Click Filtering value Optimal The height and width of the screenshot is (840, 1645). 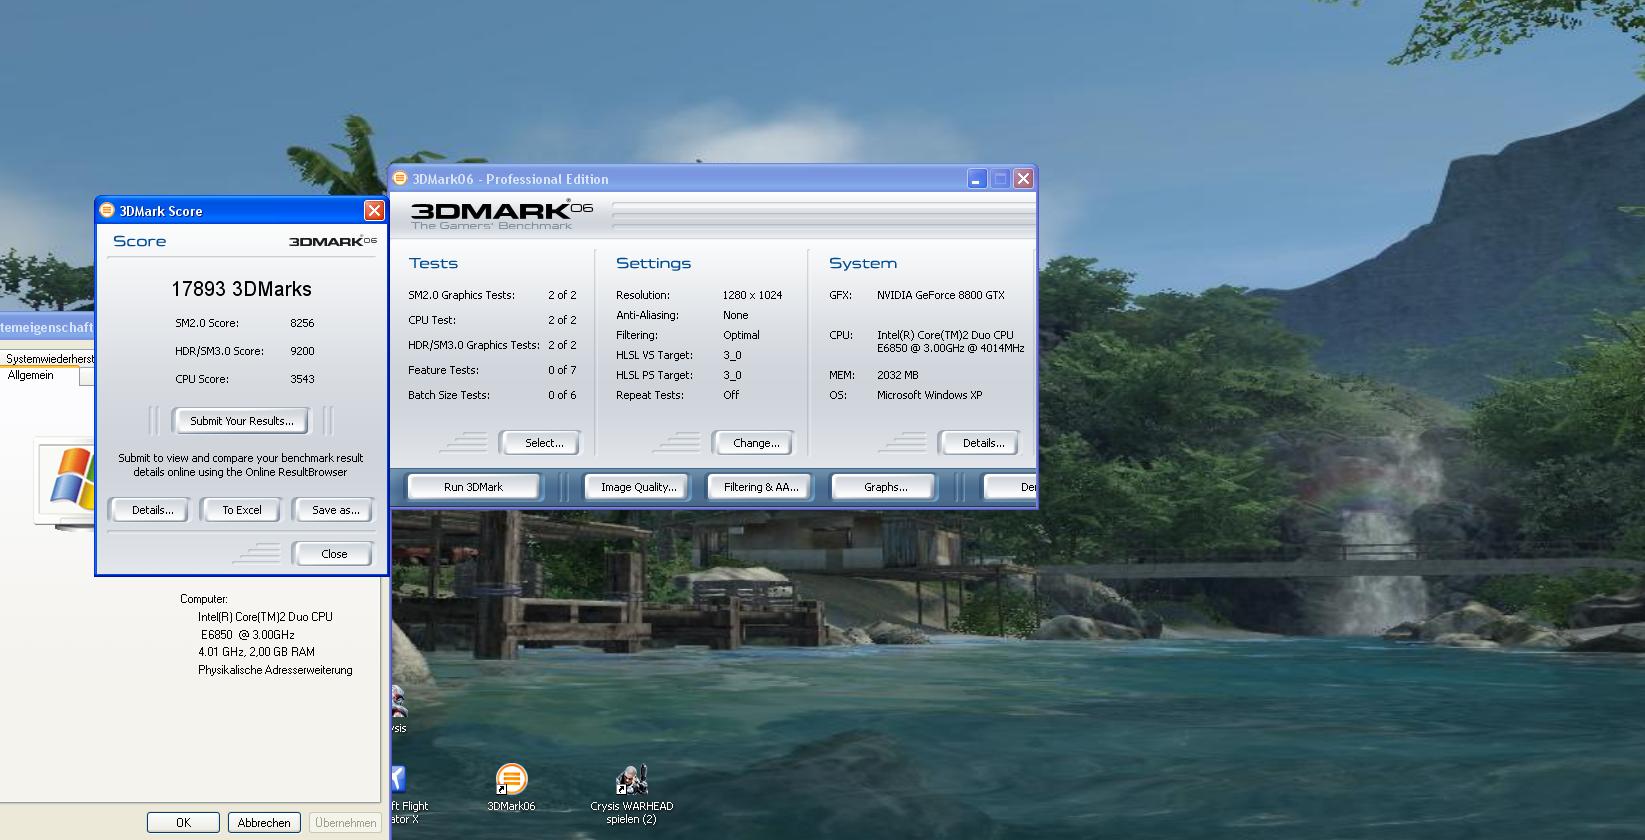click(x=741, y=335)
